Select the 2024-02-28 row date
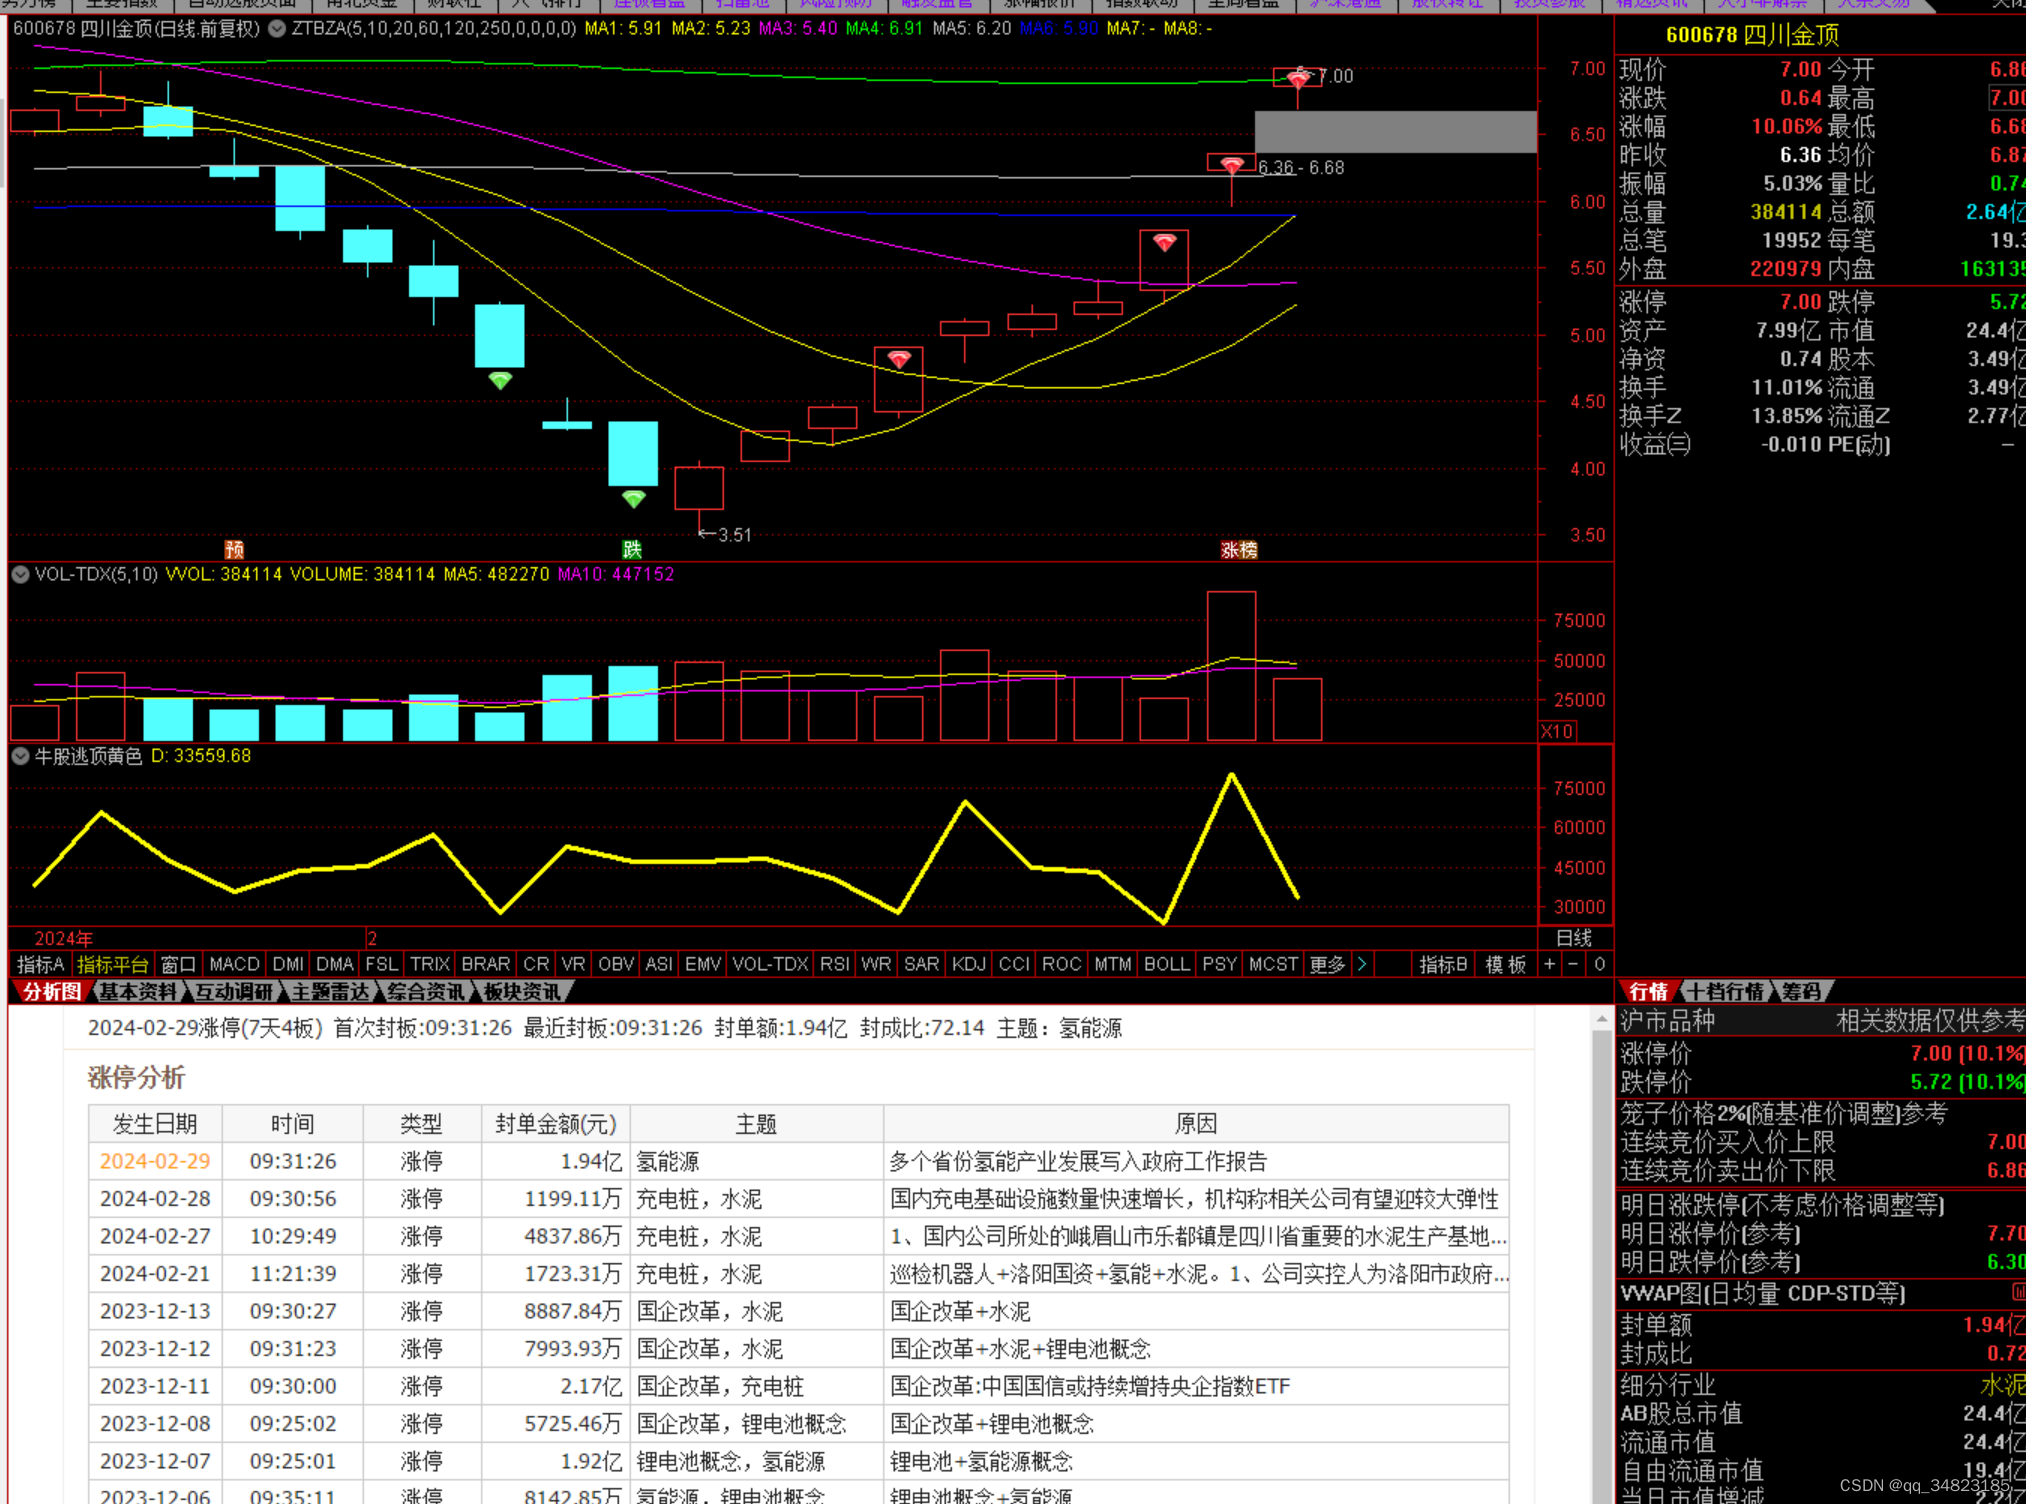Screen dimensions: 2026x1504 point(155,1199)
